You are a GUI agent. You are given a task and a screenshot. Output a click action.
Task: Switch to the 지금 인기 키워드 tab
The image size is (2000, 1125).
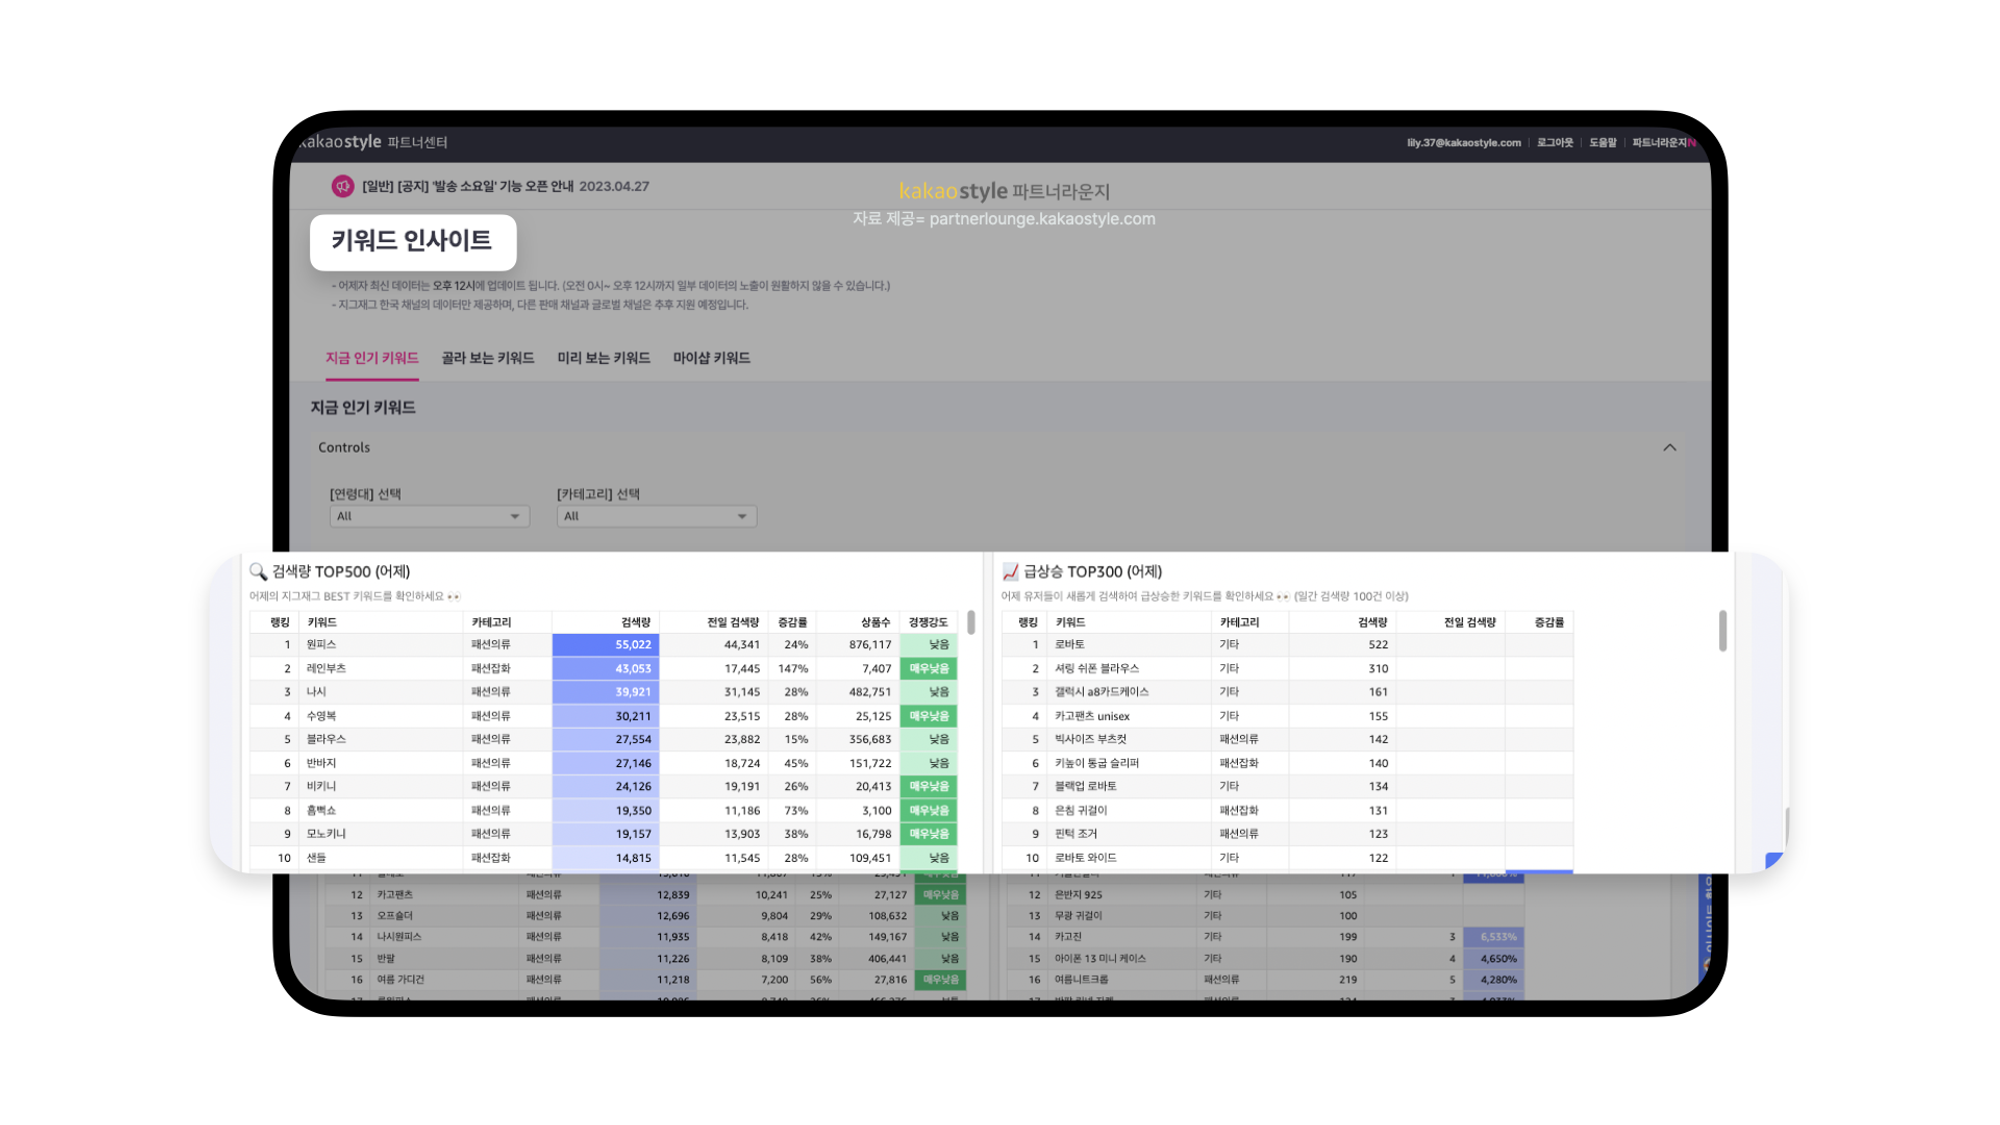(372, 358)
